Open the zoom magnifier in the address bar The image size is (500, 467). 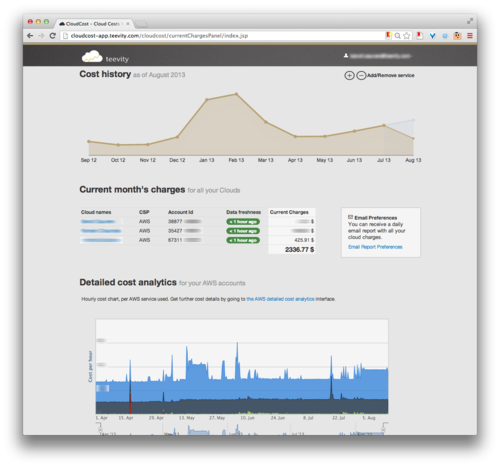[397, 36]
